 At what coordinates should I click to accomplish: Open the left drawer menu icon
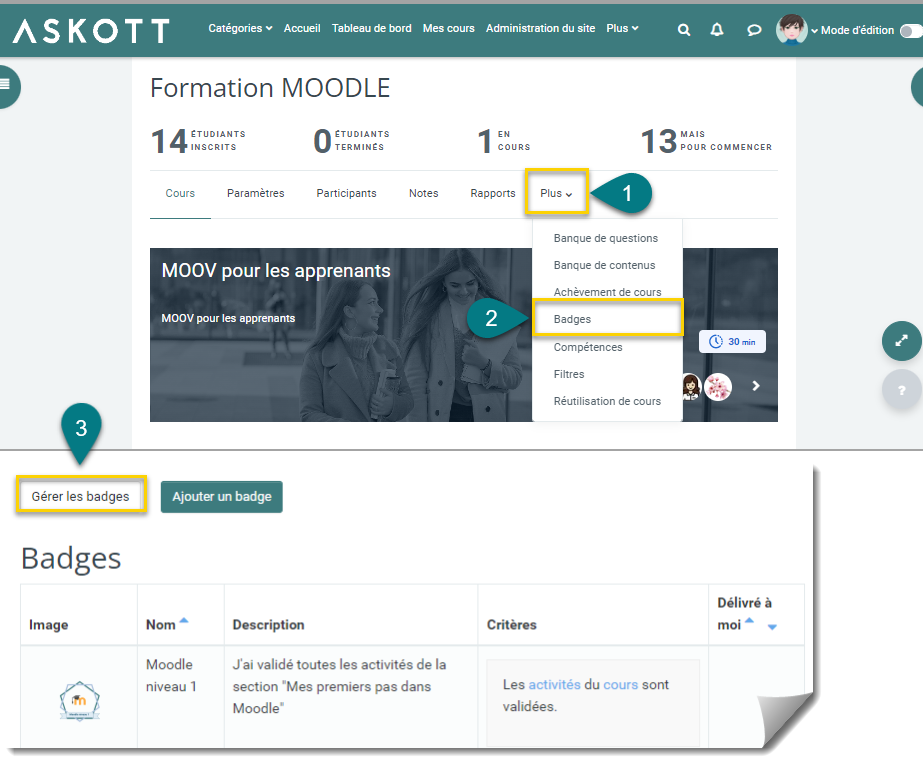tap(5, 86)
